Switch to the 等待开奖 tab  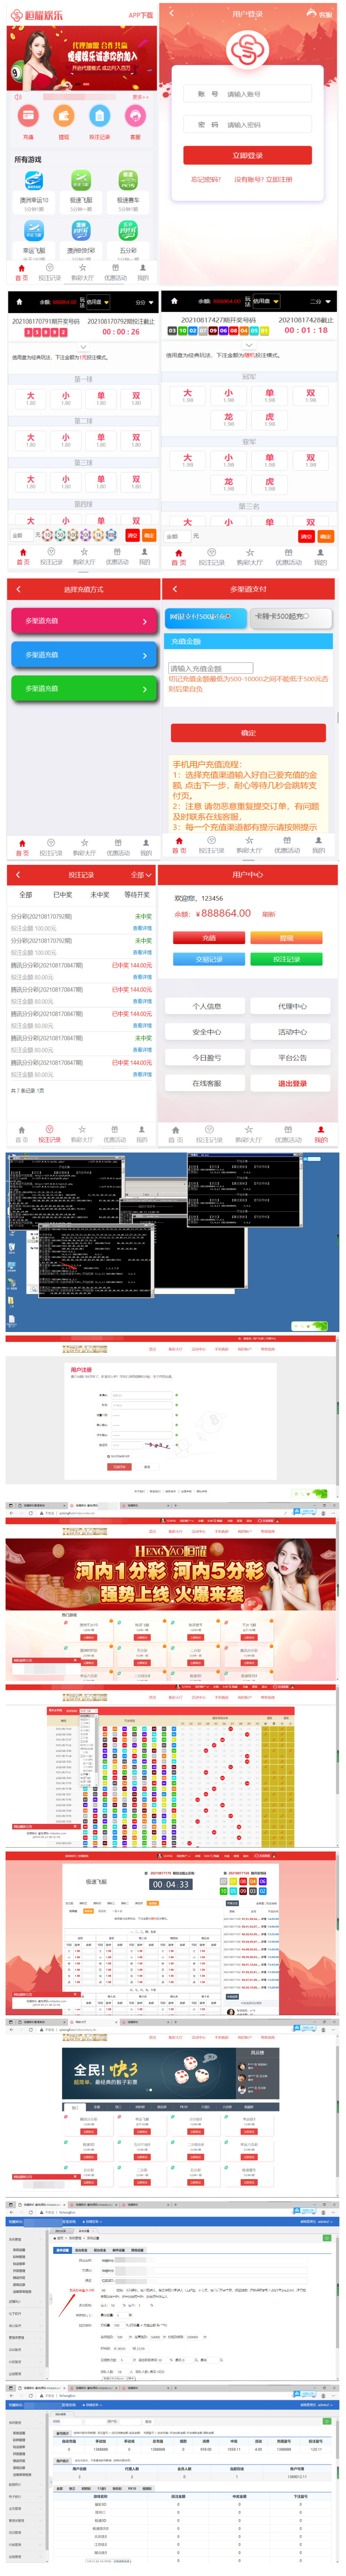tap(137, 895)
